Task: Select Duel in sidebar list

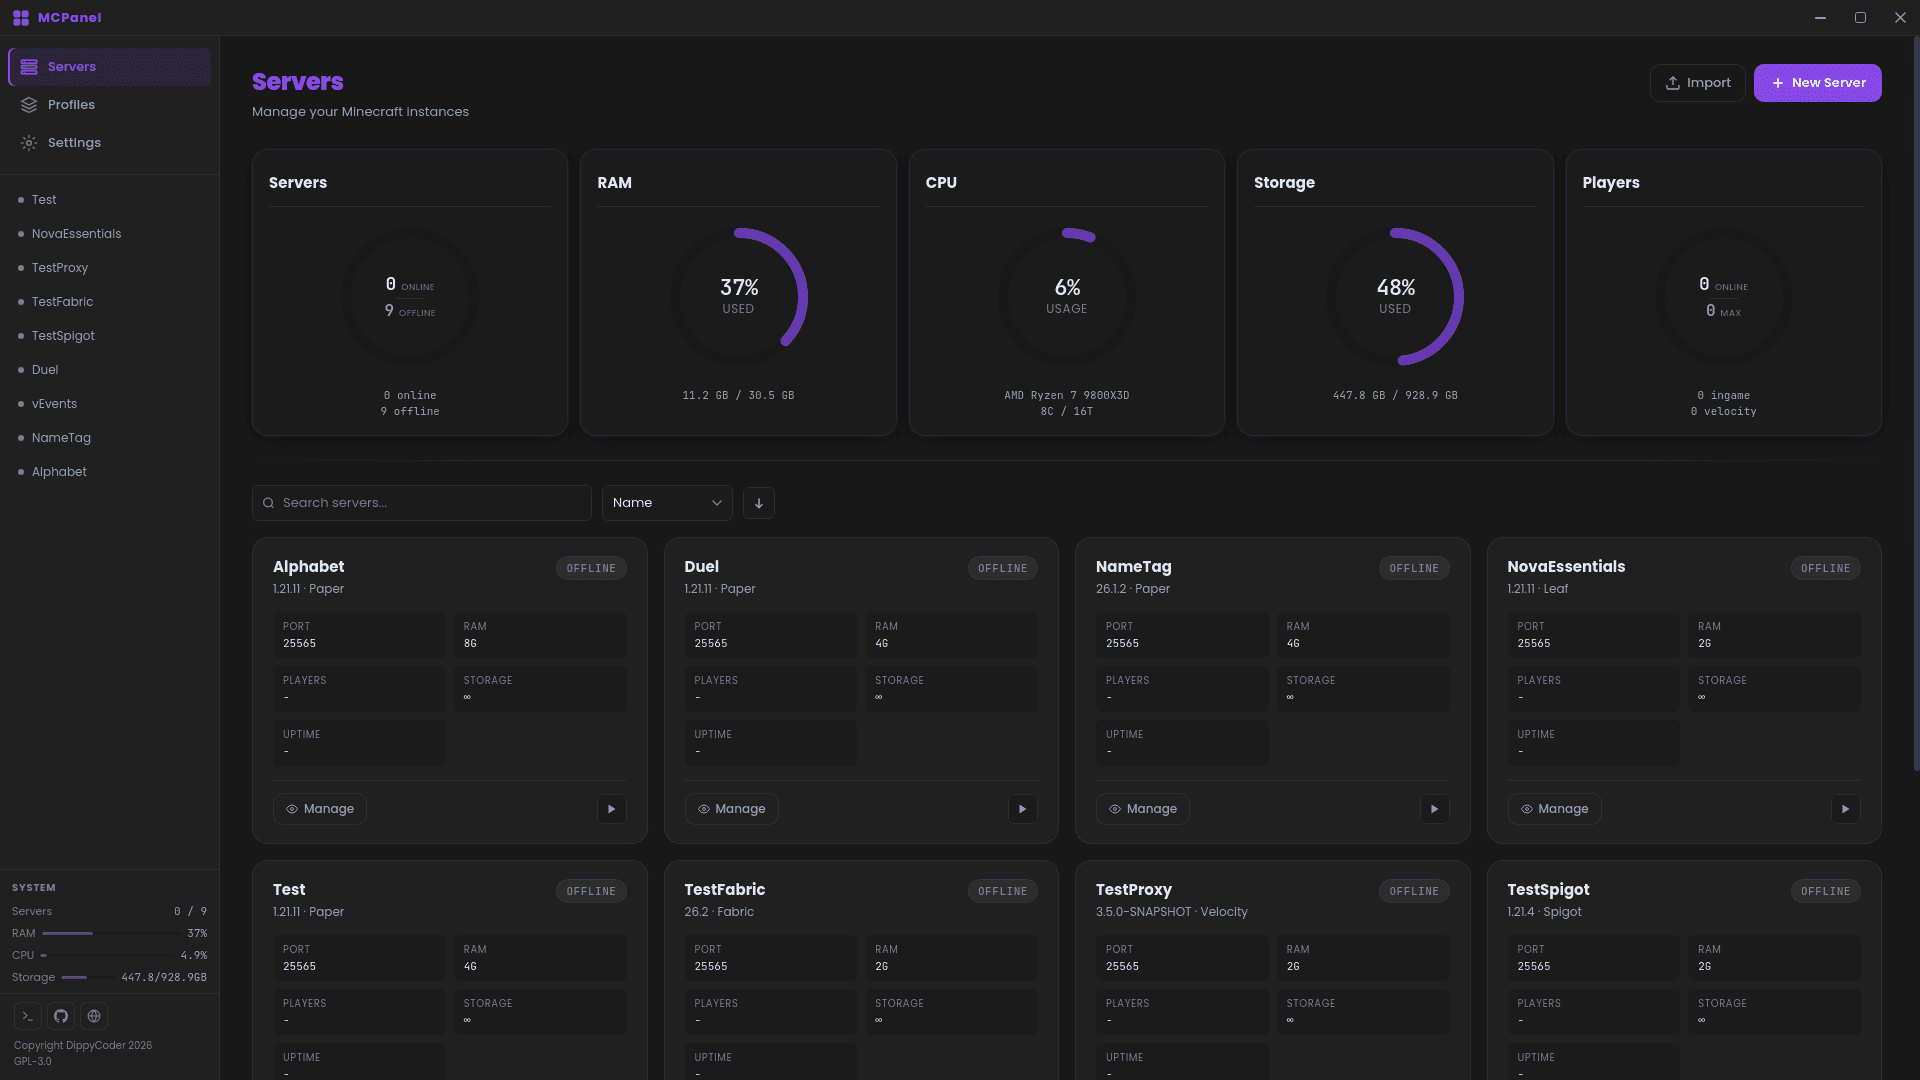Action: tap(109, 370)
